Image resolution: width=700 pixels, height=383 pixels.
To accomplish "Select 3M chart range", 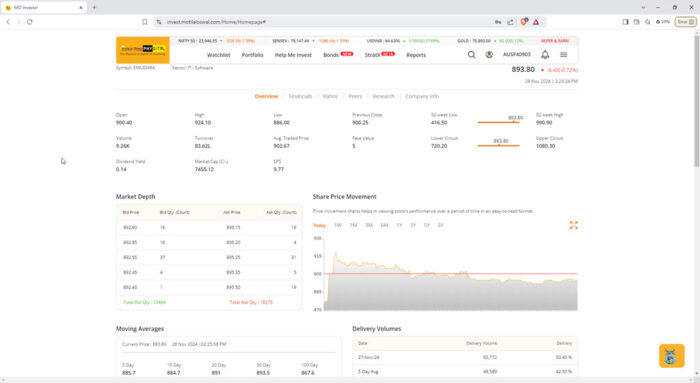I will (369, 225).
